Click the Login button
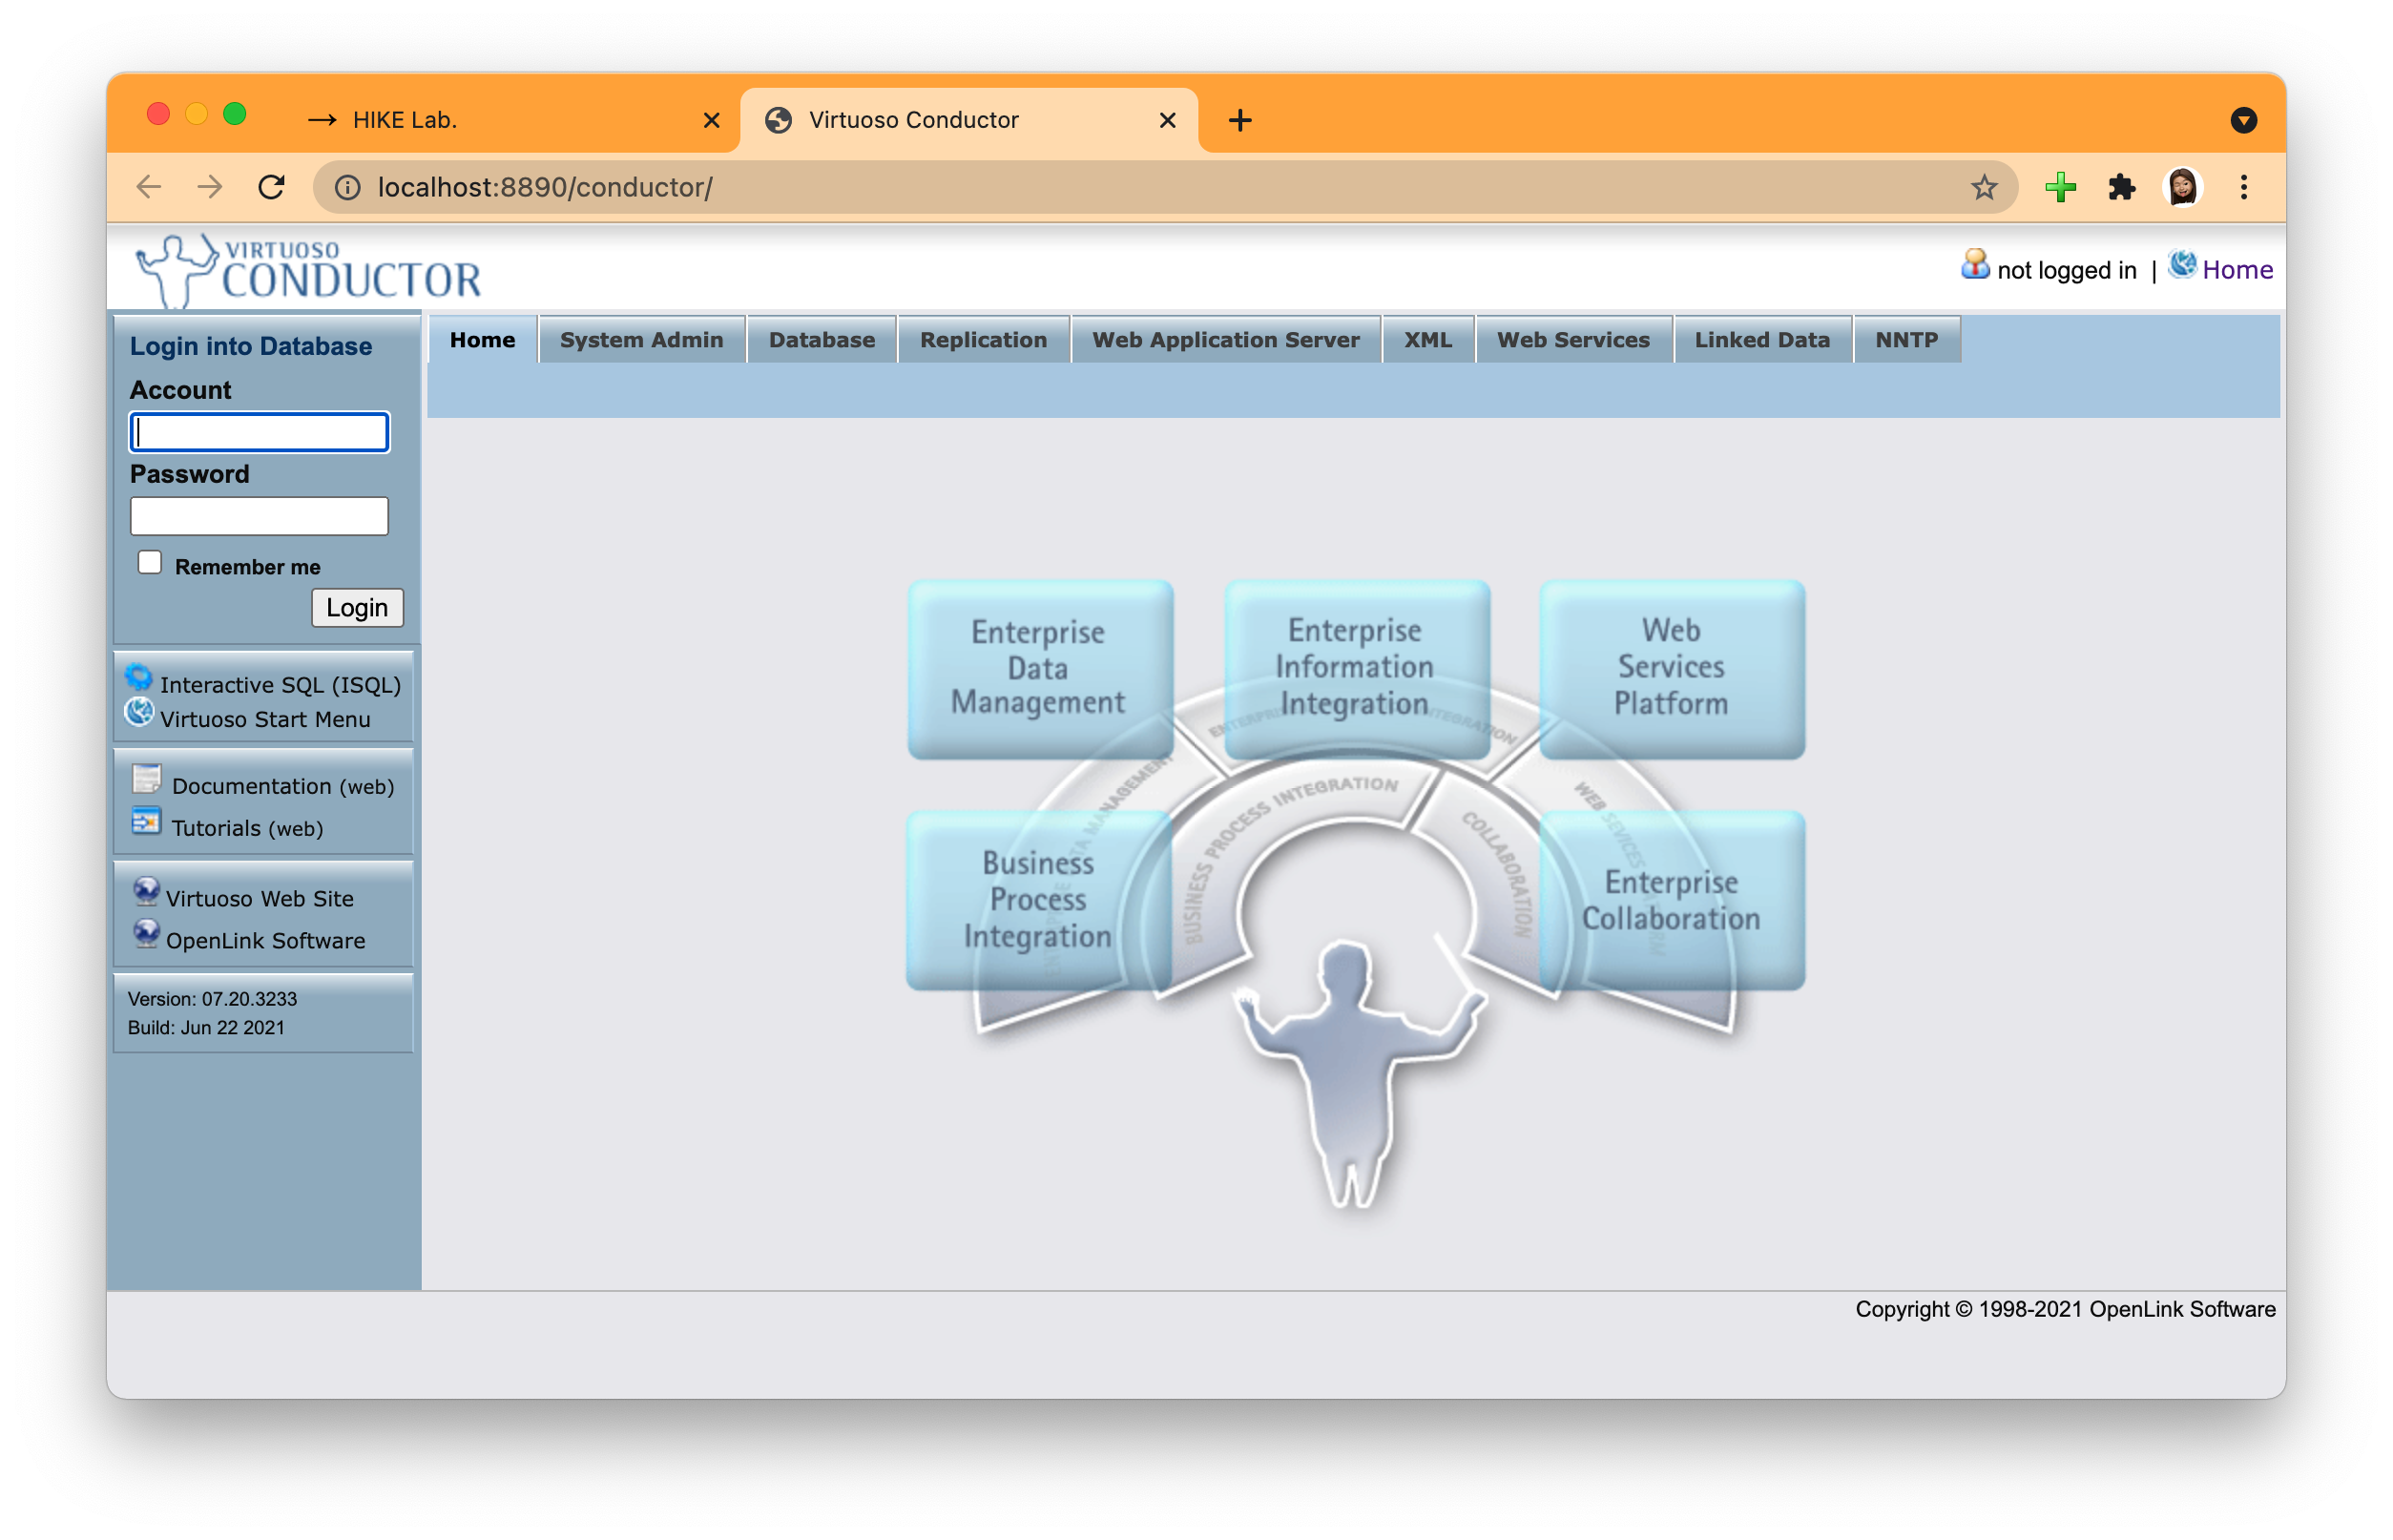 [357, 607]
